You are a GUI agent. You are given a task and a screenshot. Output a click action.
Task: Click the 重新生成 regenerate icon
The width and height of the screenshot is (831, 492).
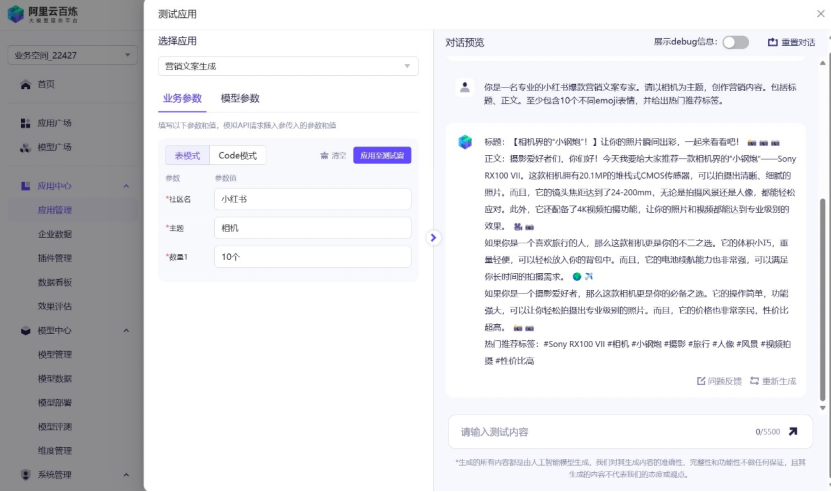coord(754,381)
